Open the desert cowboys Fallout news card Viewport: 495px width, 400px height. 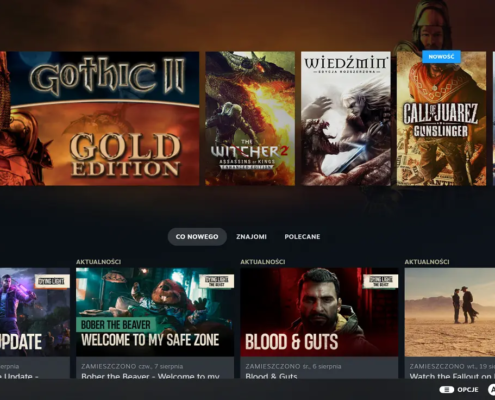click(450, 323)
